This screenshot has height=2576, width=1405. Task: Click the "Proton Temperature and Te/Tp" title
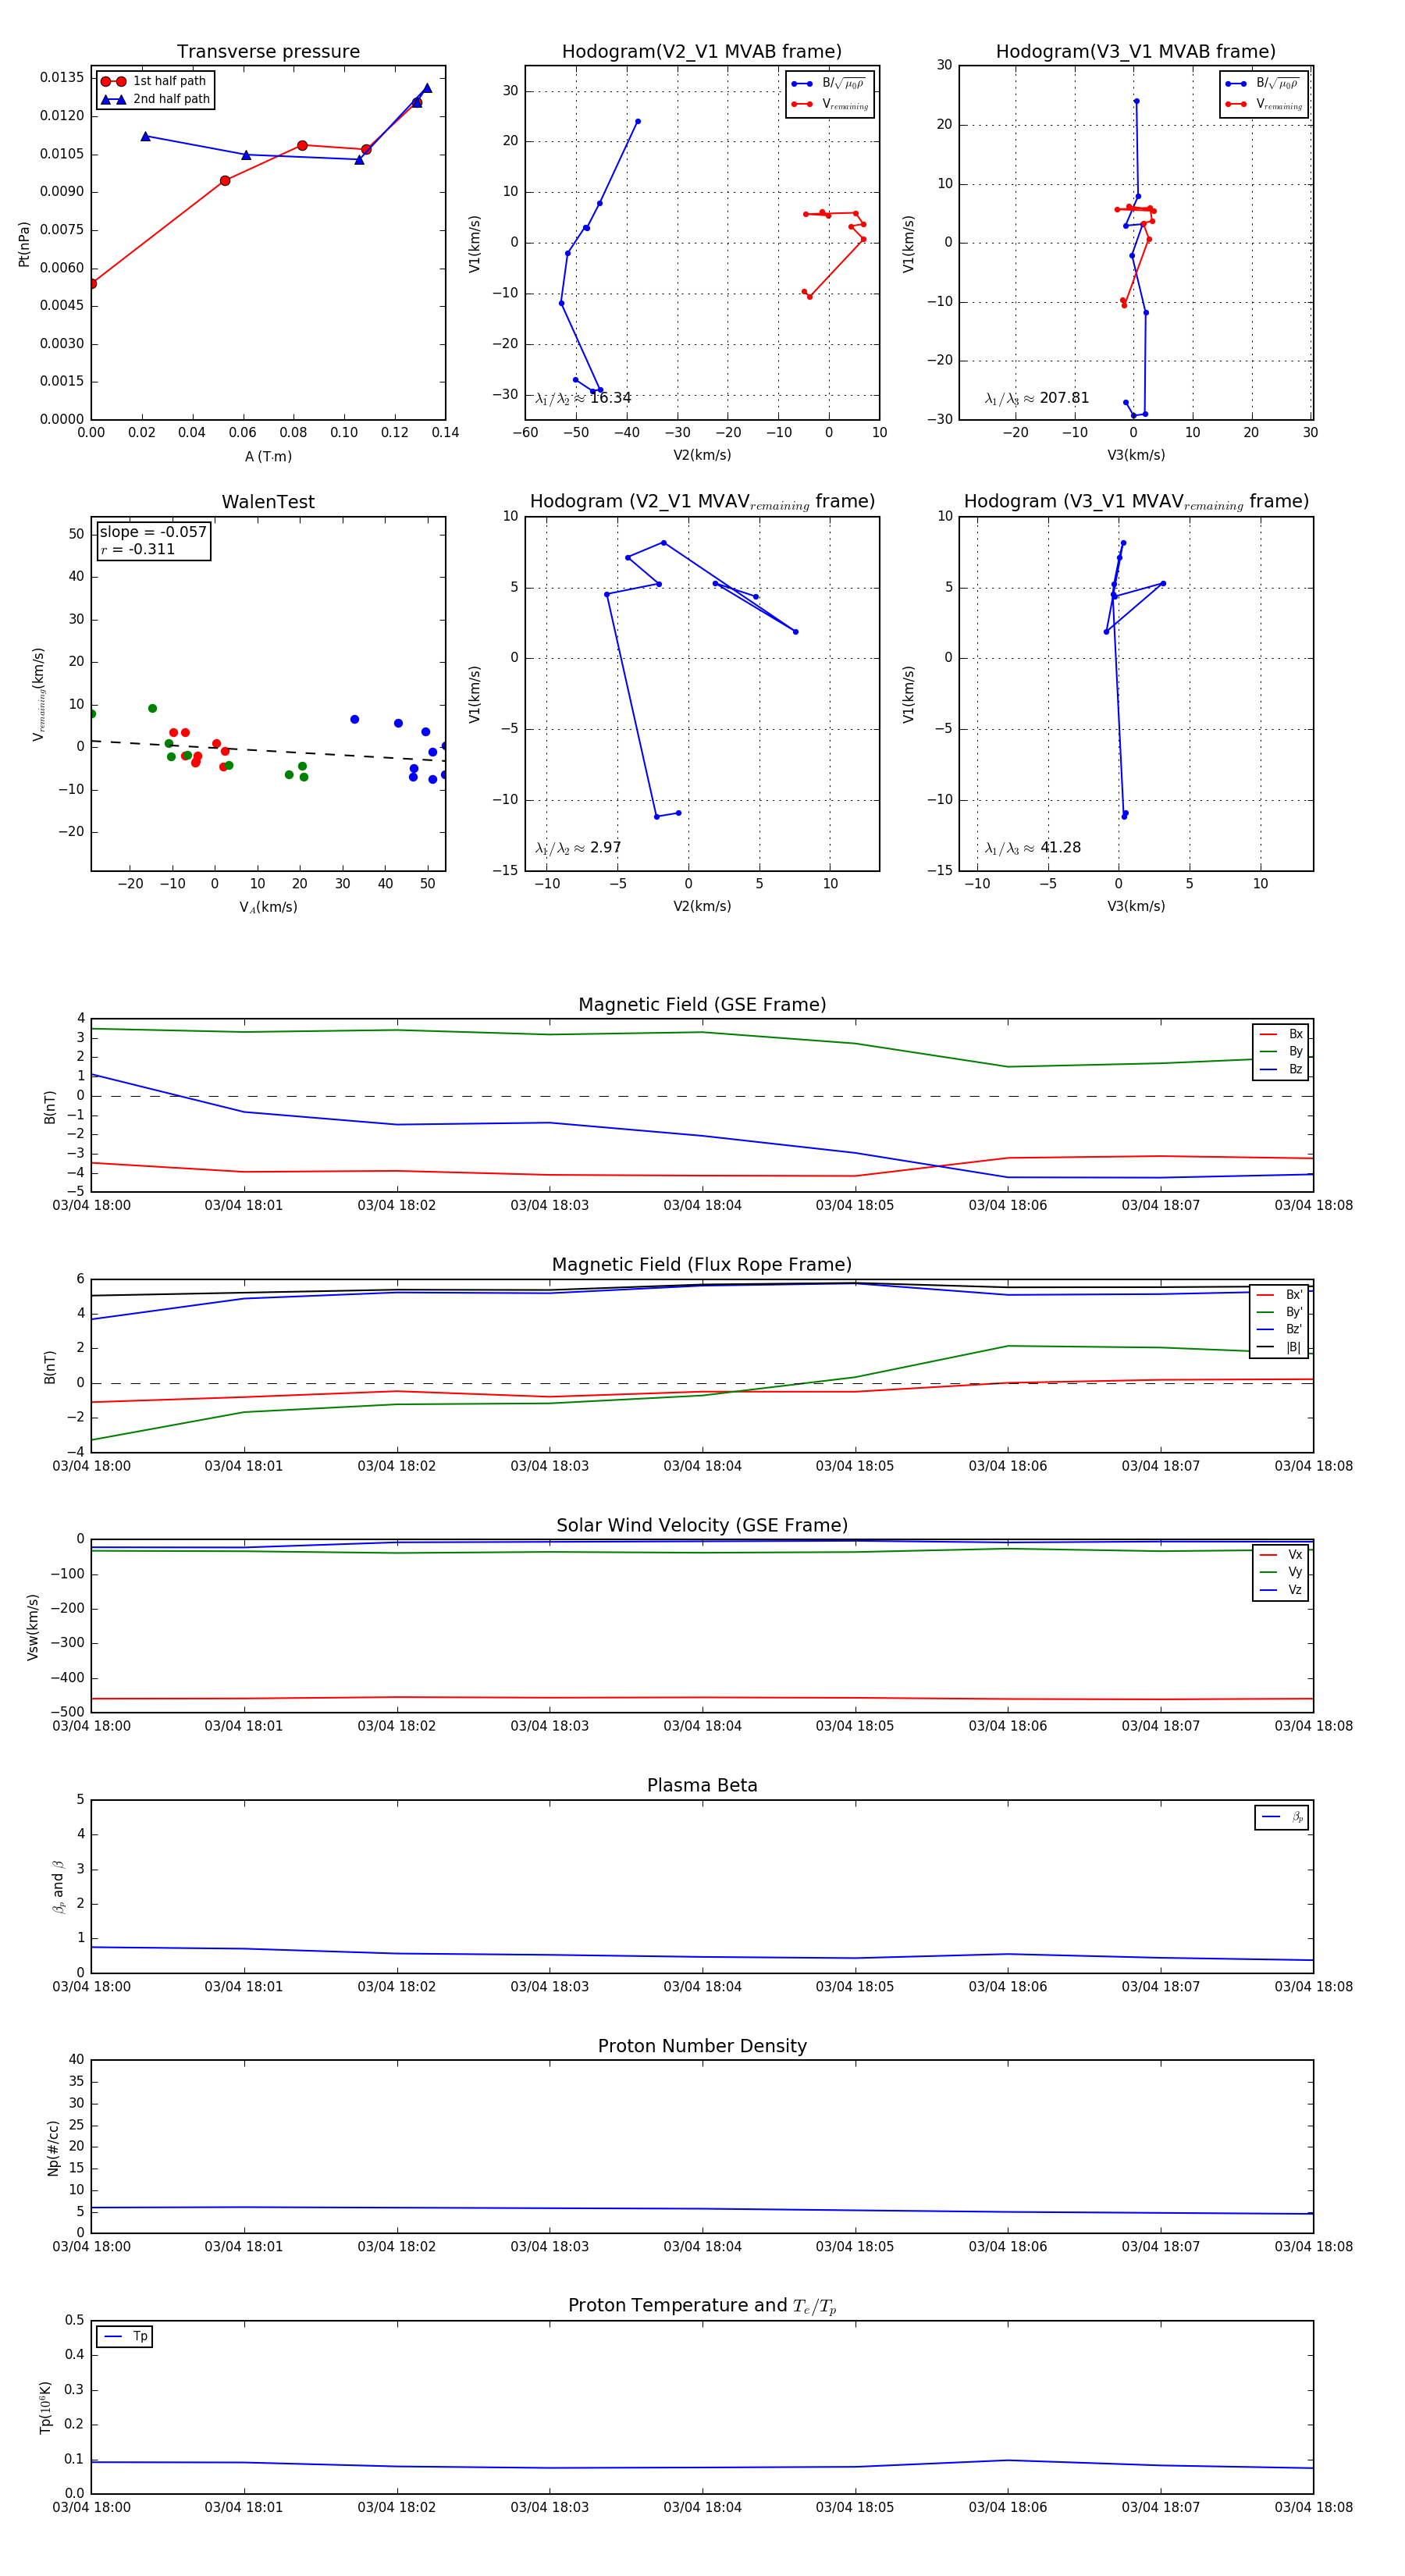(702, 2306)
